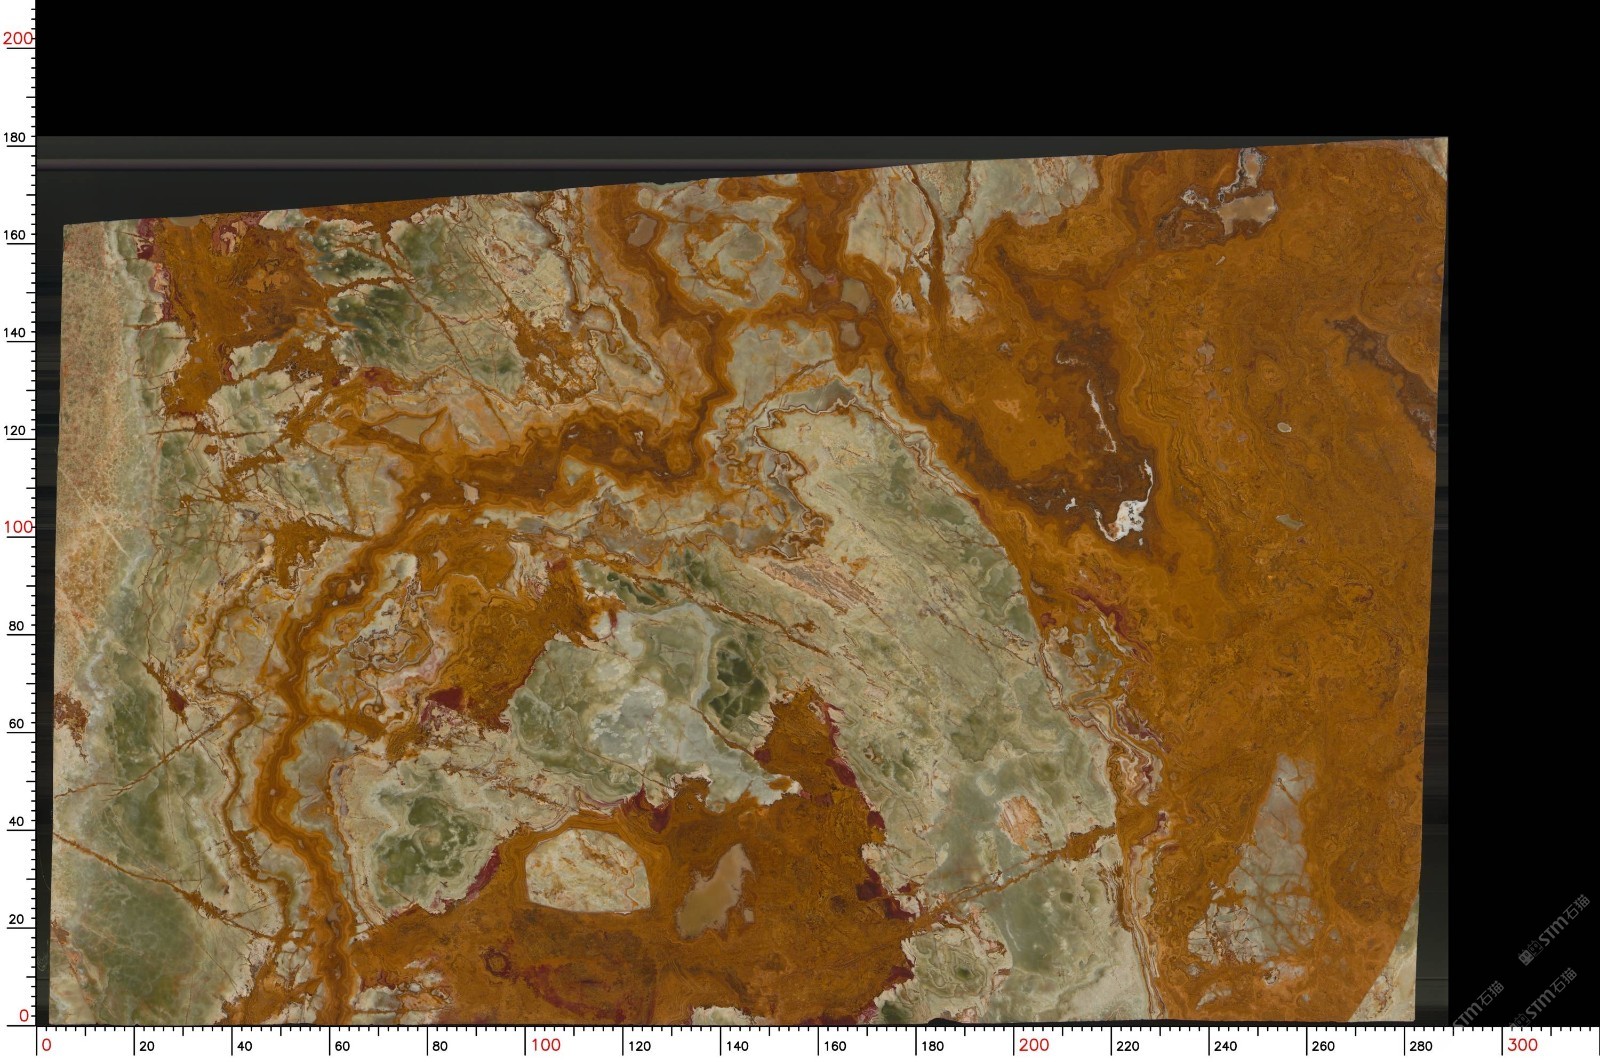Image resolution: width=1600 pixels, height=1062 pixels.
Task: Select the 200 label on vertical ruler
Action: (18, 38)
